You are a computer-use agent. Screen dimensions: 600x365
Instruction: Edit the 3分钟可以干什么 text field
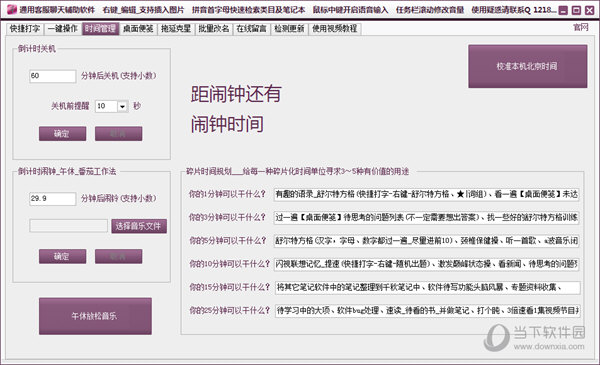pyautogui.click(x=427, y=218)
